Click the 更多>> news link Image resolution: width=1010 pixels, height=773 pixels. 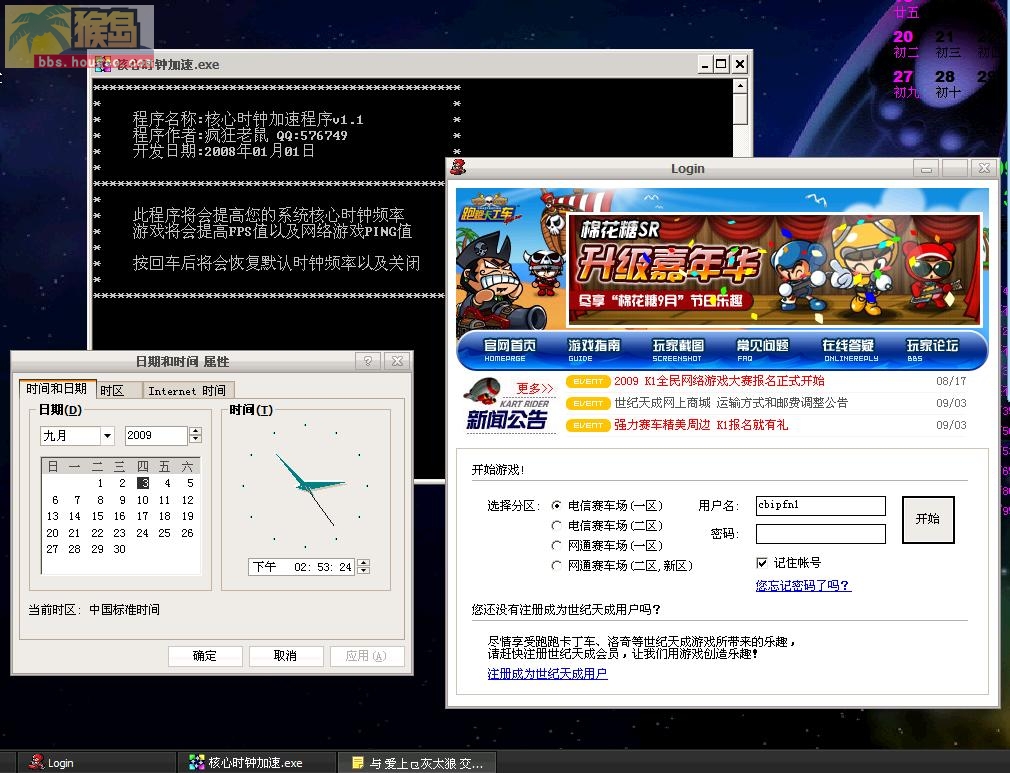[x=535, y=388]
